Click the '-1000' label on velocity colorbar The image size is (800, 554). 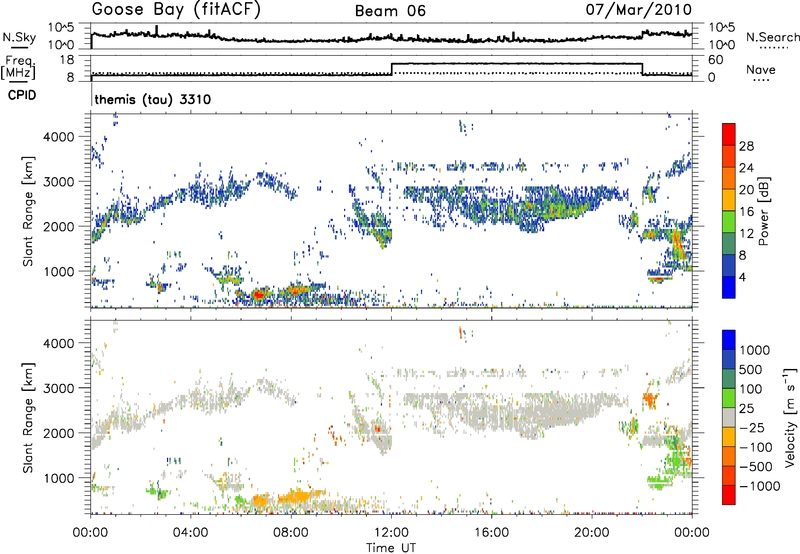point(759,486)
